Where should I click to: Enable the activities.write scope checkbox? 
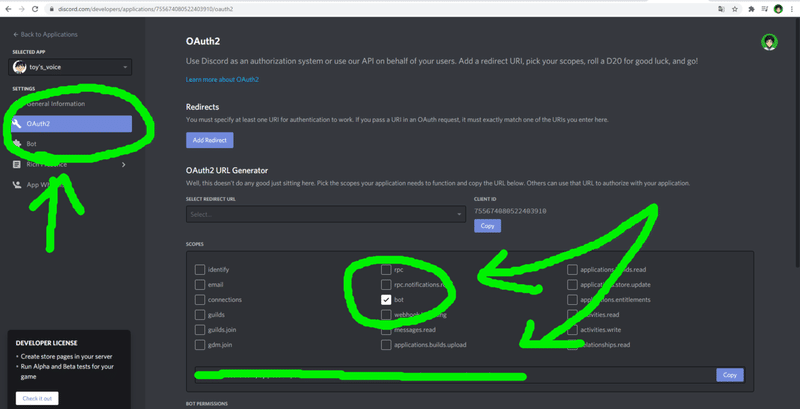point(572,329)
